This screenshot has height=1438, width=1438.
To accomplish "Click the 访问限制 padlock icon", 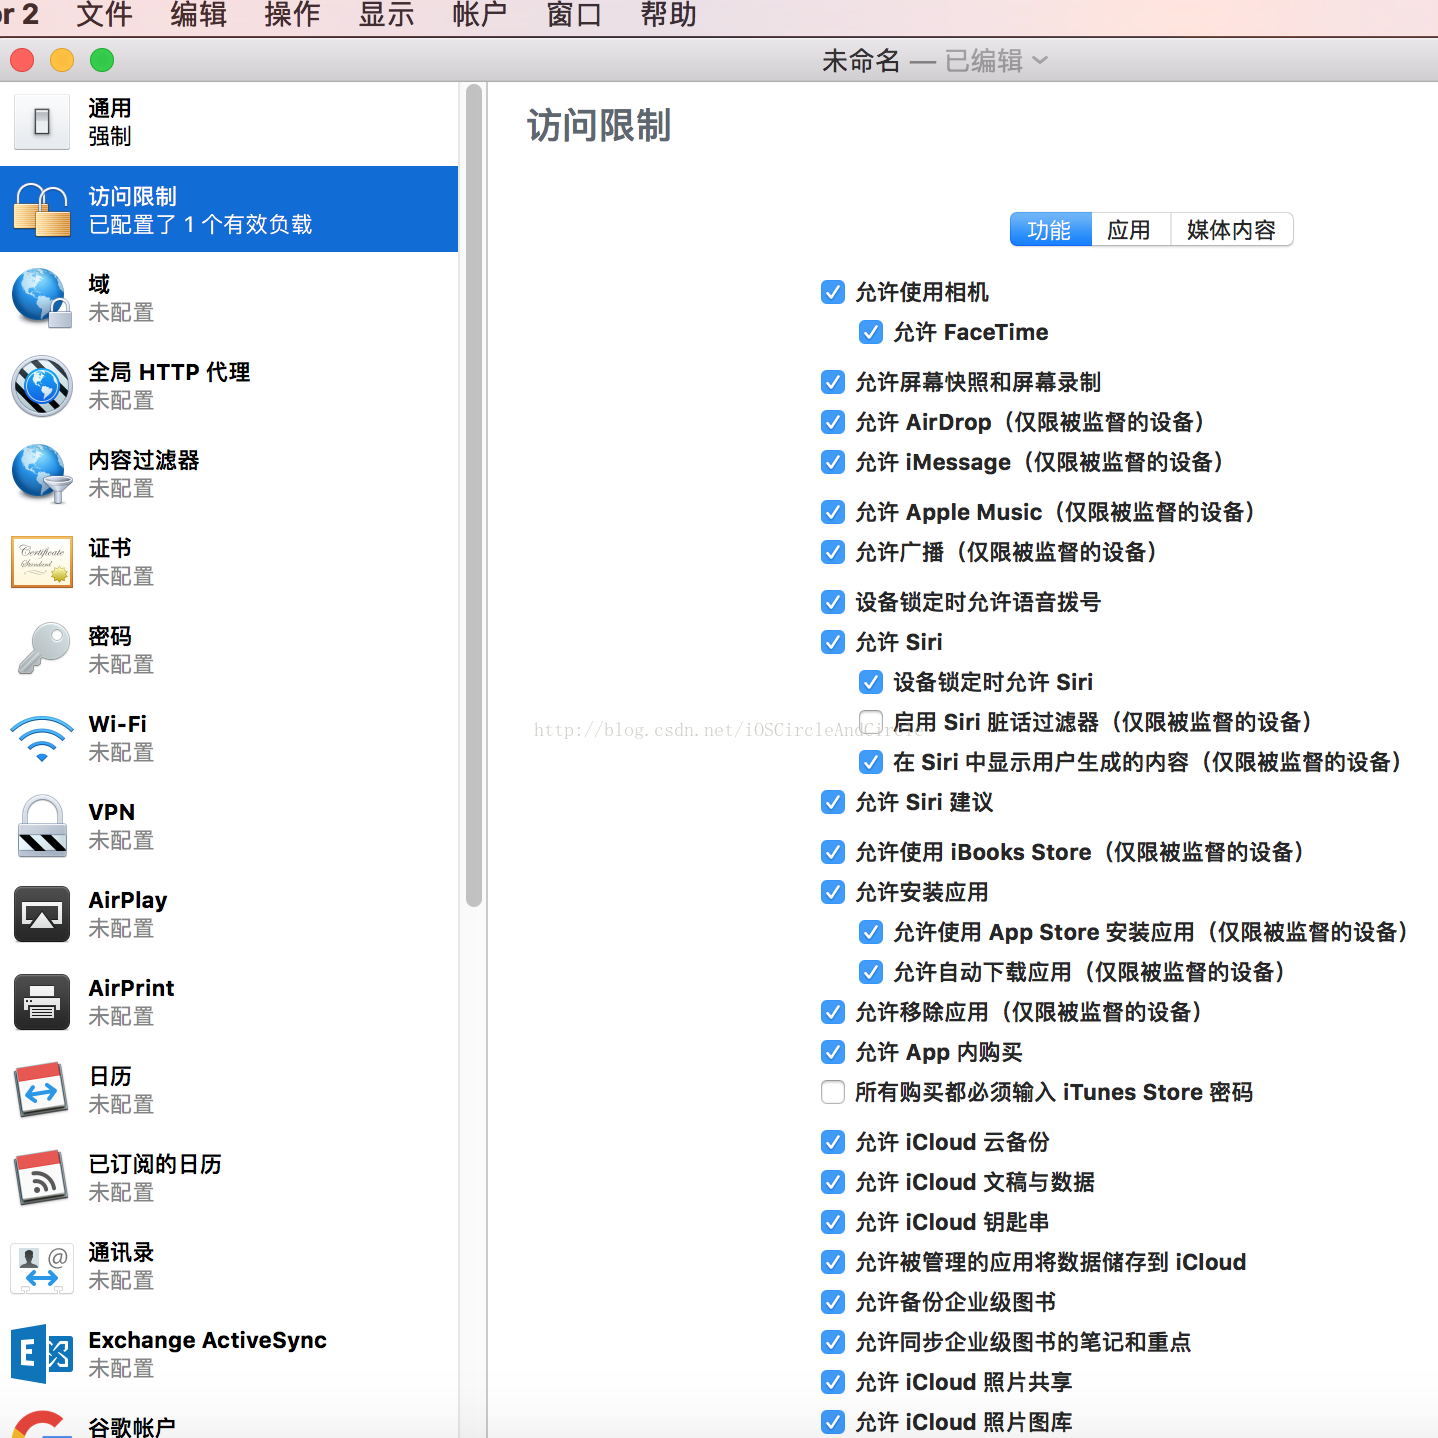I will coord(42,210).
